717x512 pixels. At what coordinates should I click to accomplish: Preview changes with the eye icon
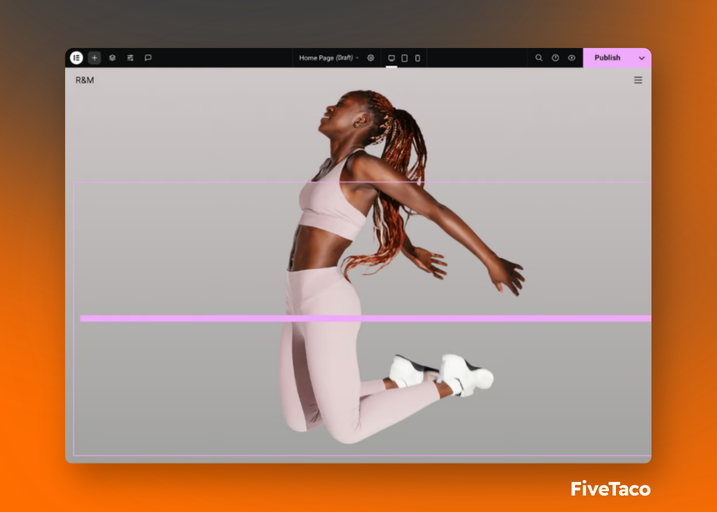pos(572,58)
